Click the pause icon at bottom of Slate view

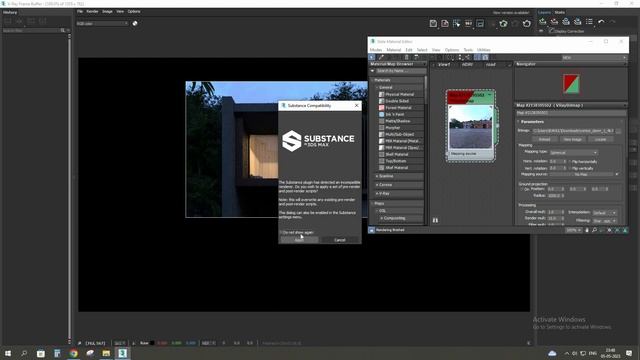(x=435, y=220)
